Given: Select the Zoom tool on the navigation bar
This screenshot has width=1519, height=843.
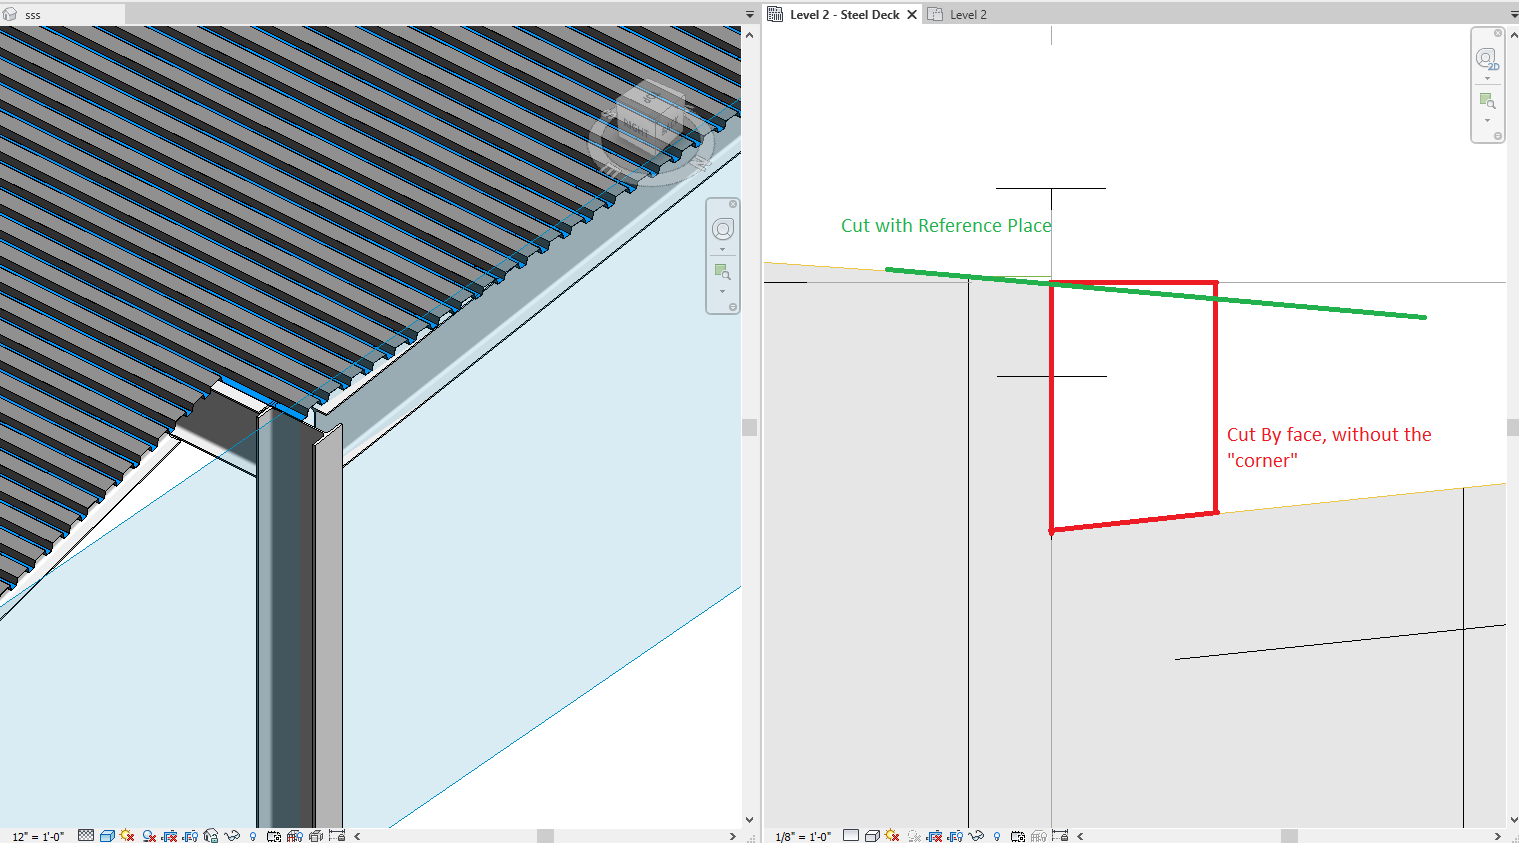Looking at the screenshot, I should click(1487, 101).
